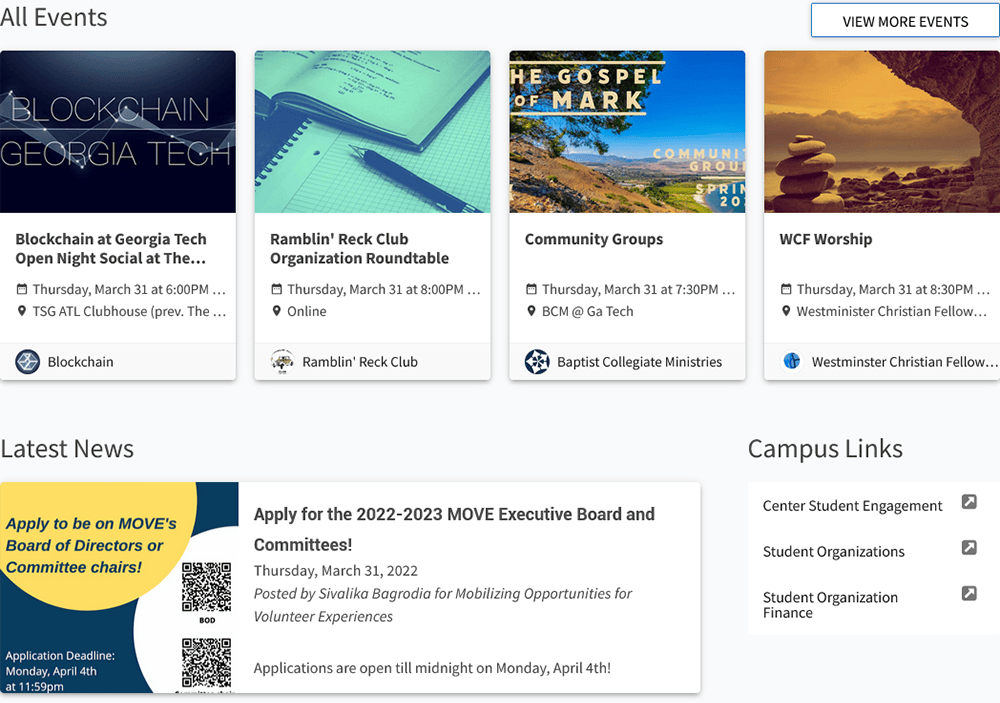
Task: Open the Community Groups event title
Action: pos(594,239)
